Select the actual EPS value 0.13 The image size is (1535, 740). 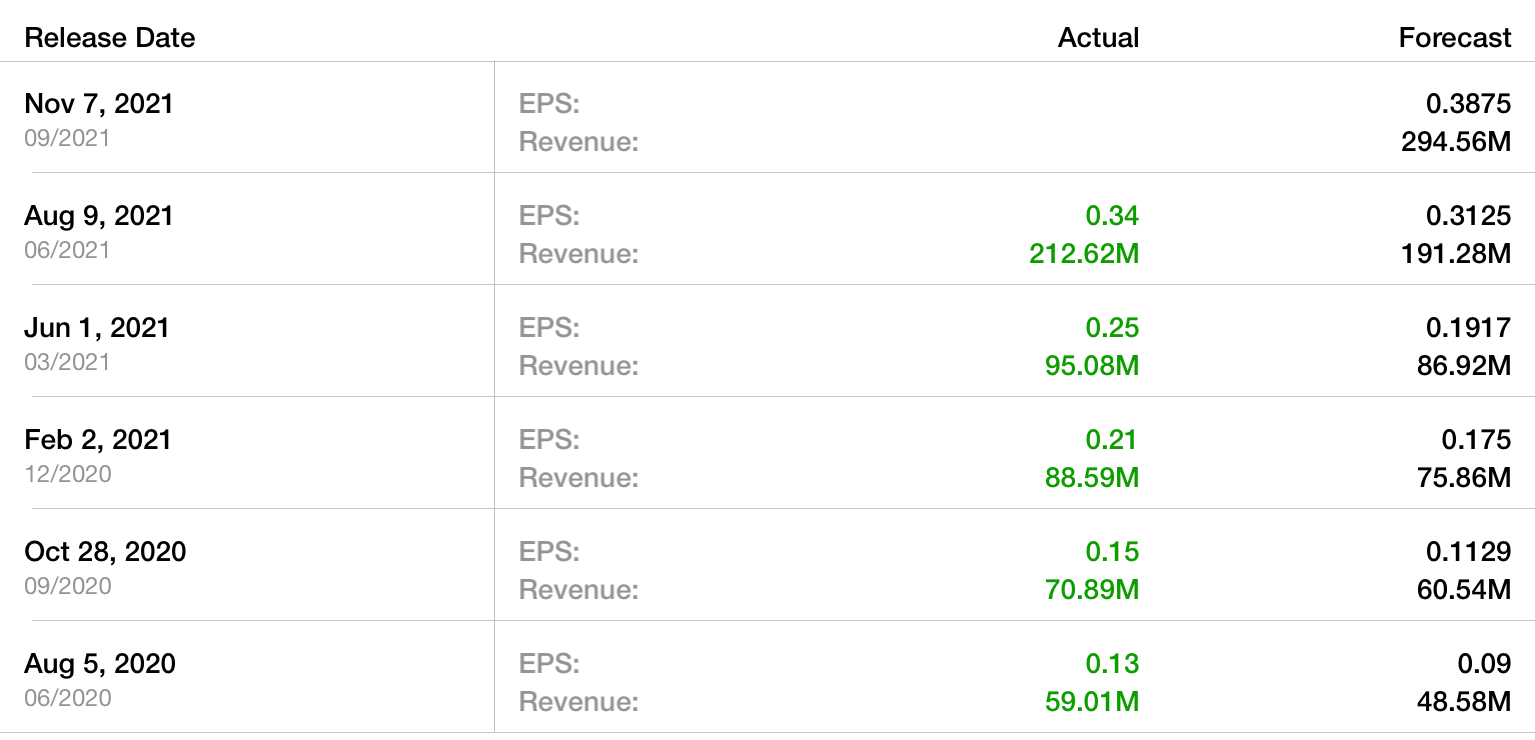pyautogui.click(x=1112, y=664)
